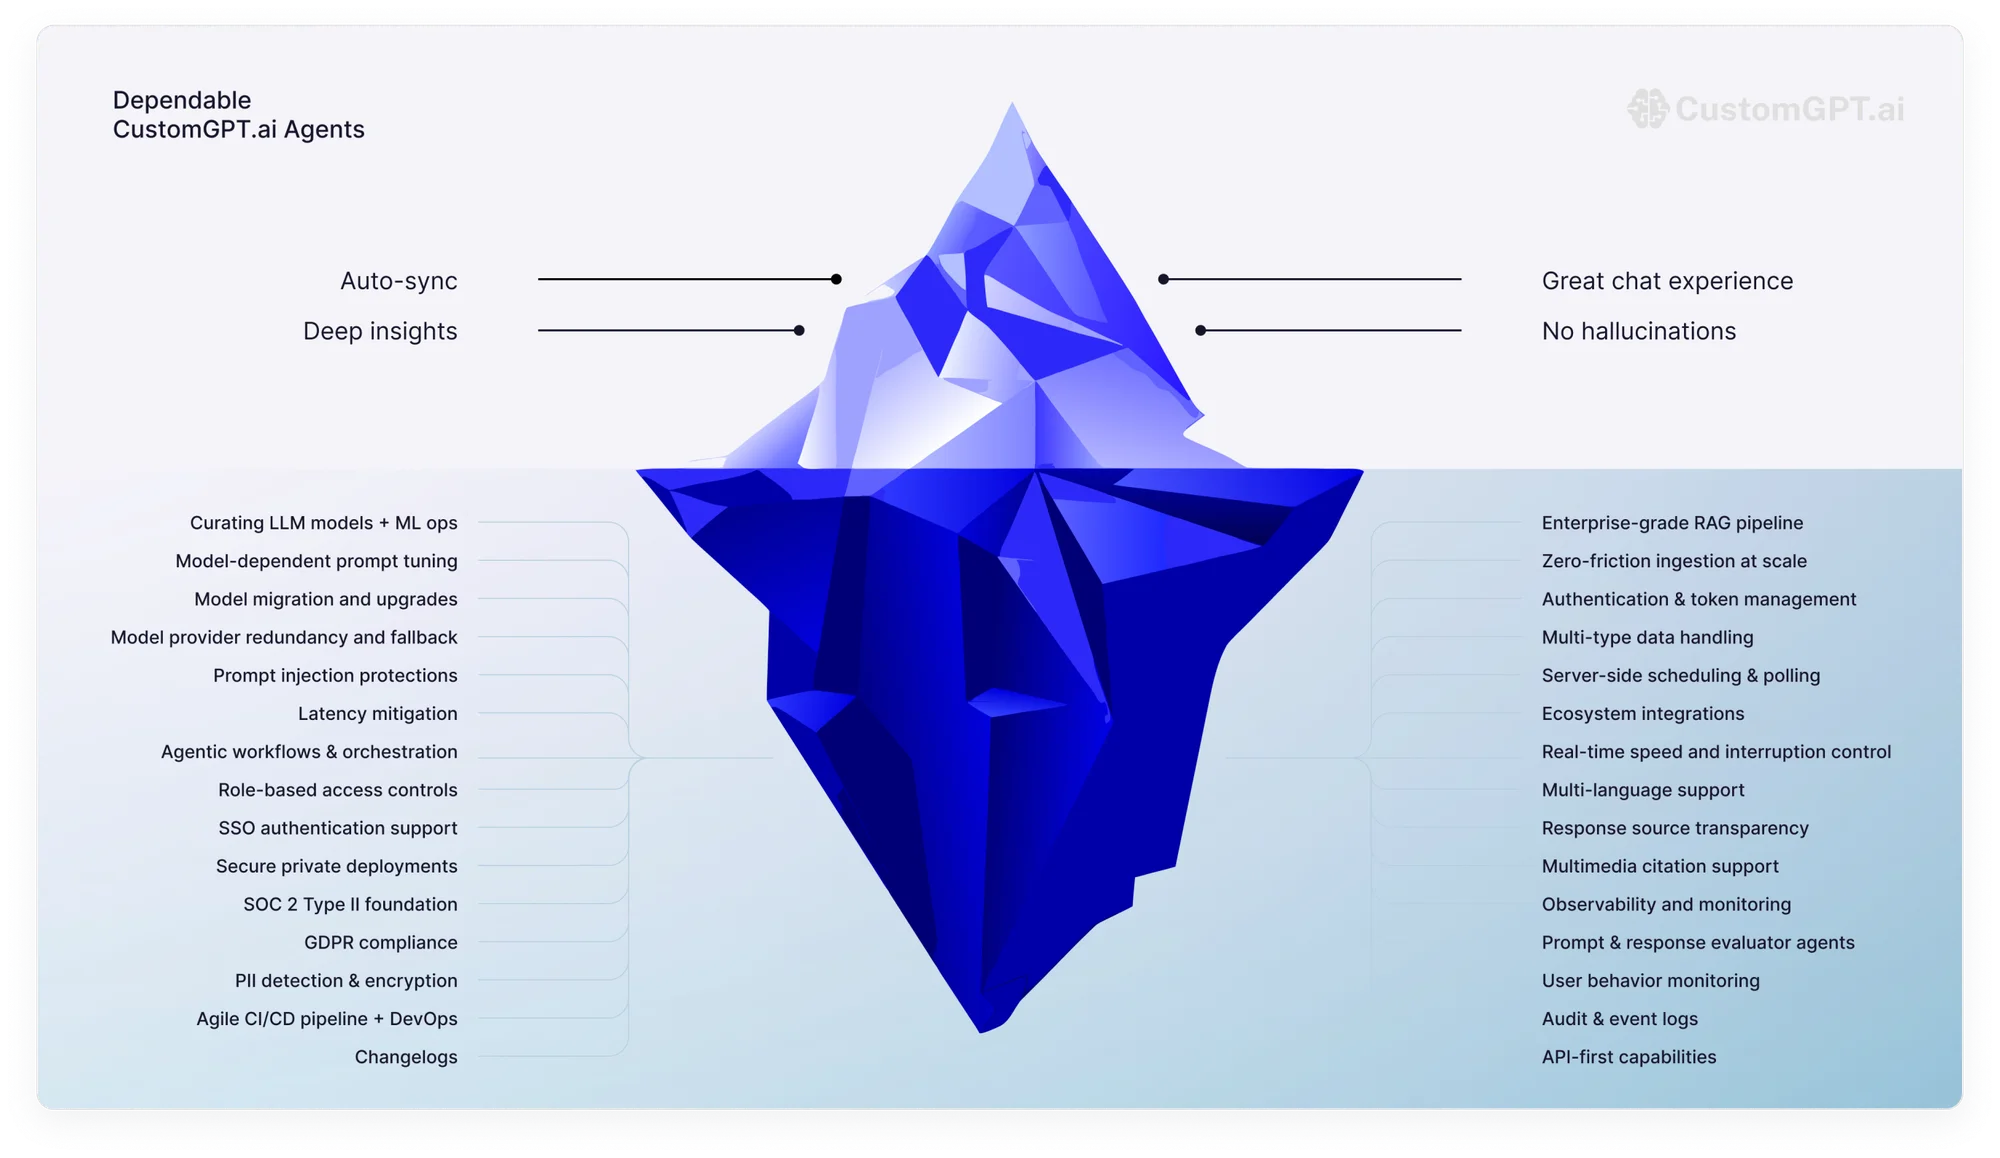Click the Great chat experience label
Screen dimensions: 2000x1158
pyautogui.click(x=1667, y=281)
